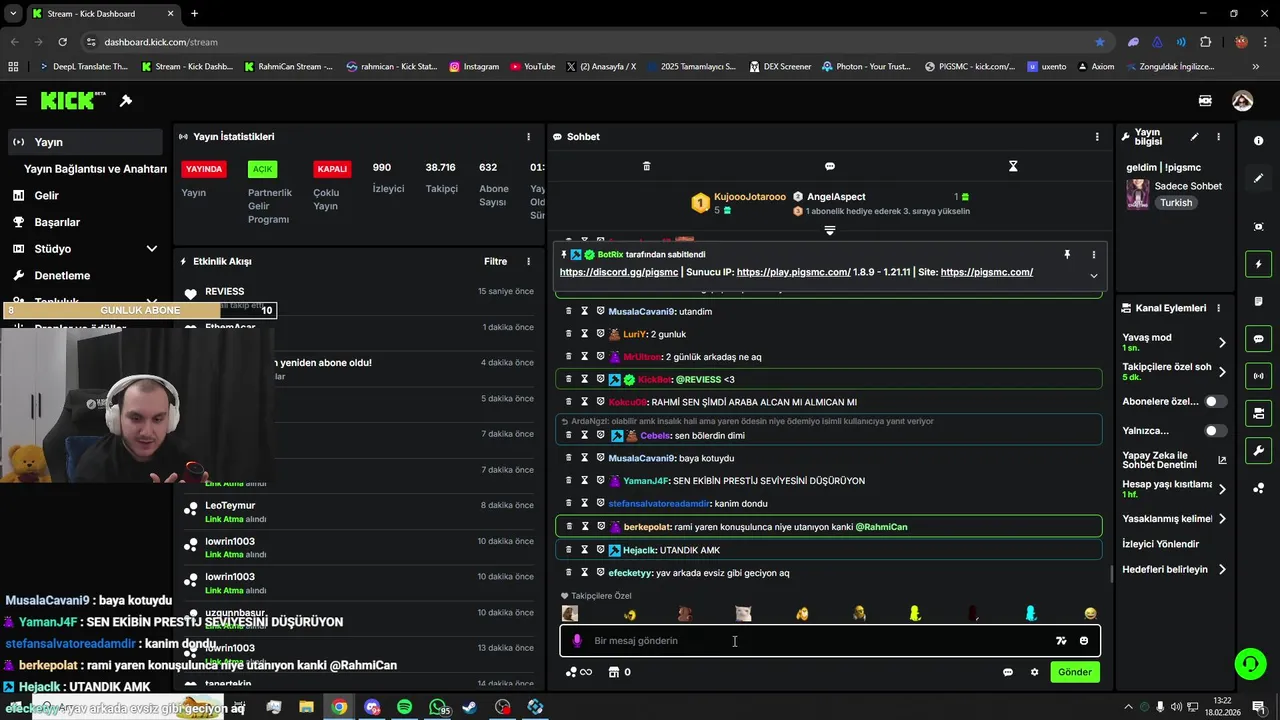Open the Hesap yaşı kısıtlama settings arrow
This screenshot has width=1280, height=720.
pyautogui.click(x=1222, y=489)
